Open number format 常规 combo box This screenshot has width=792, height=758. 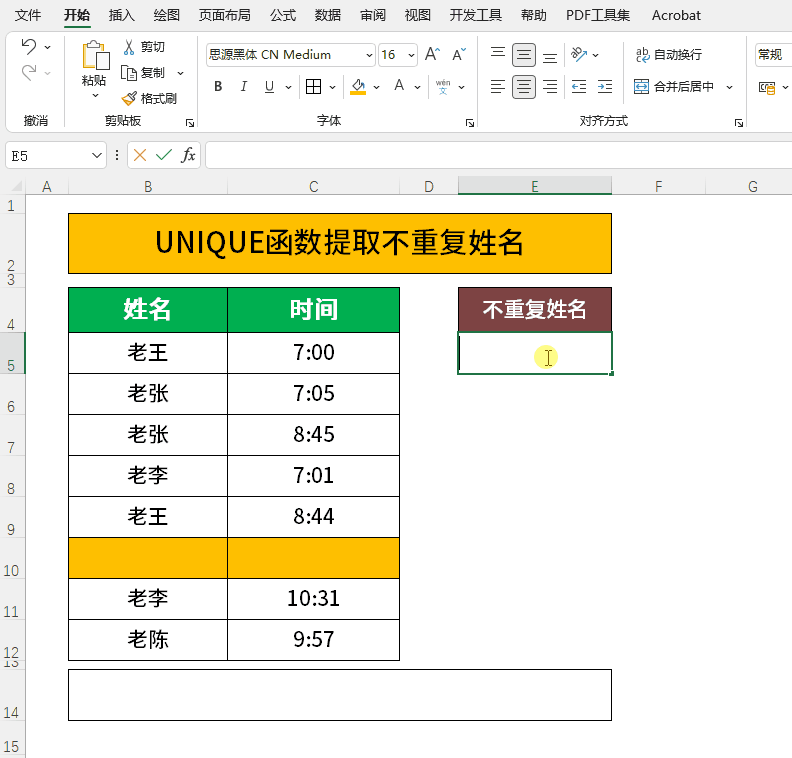(773, 55)
